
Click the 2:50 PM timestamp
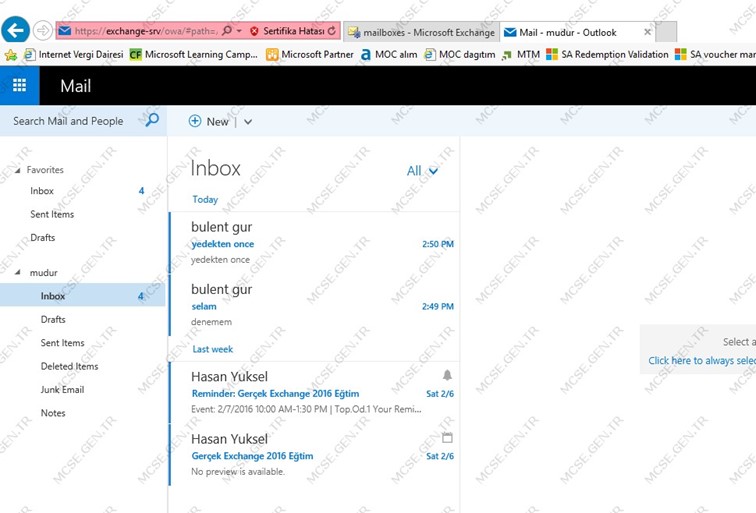[x=438, y=244]
